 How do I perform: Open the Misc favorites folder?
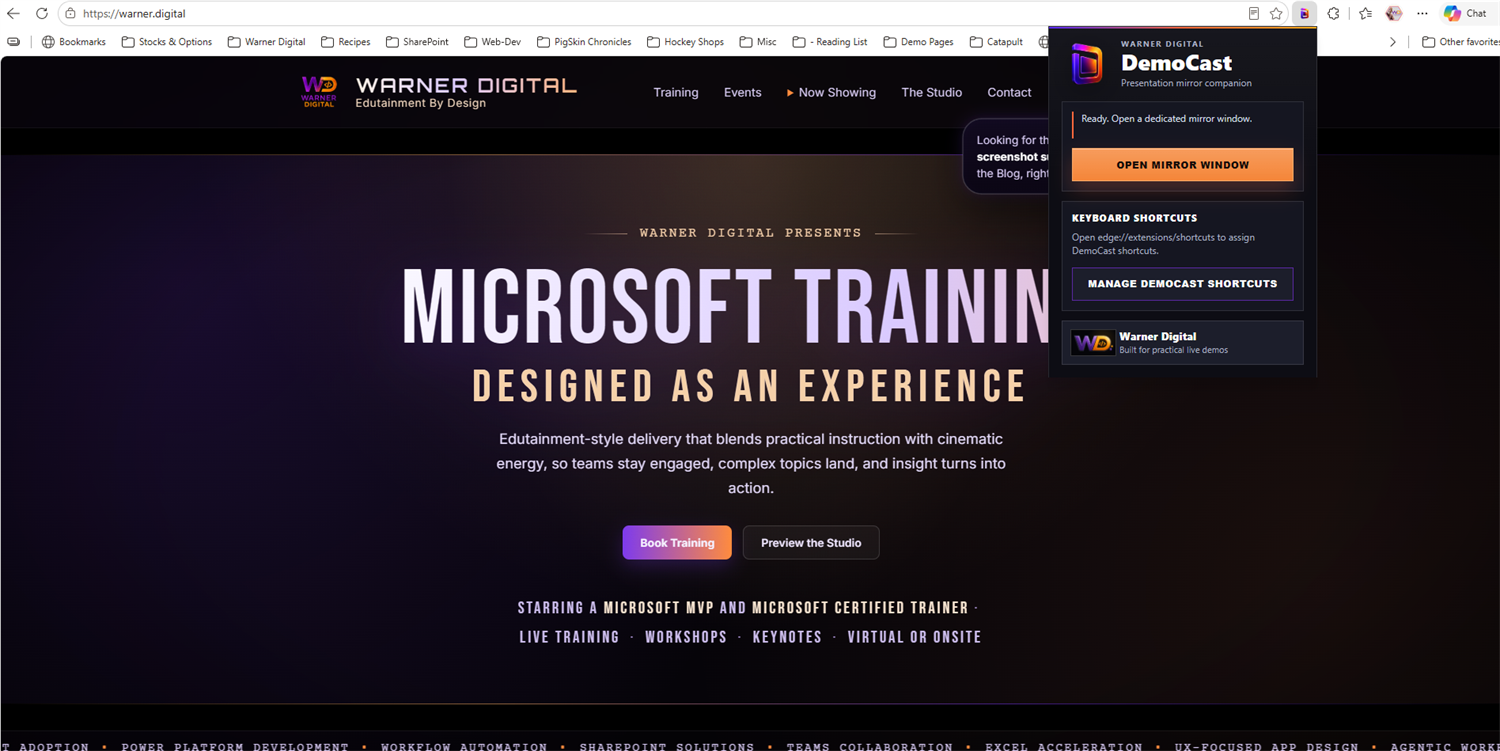(758, 42)
